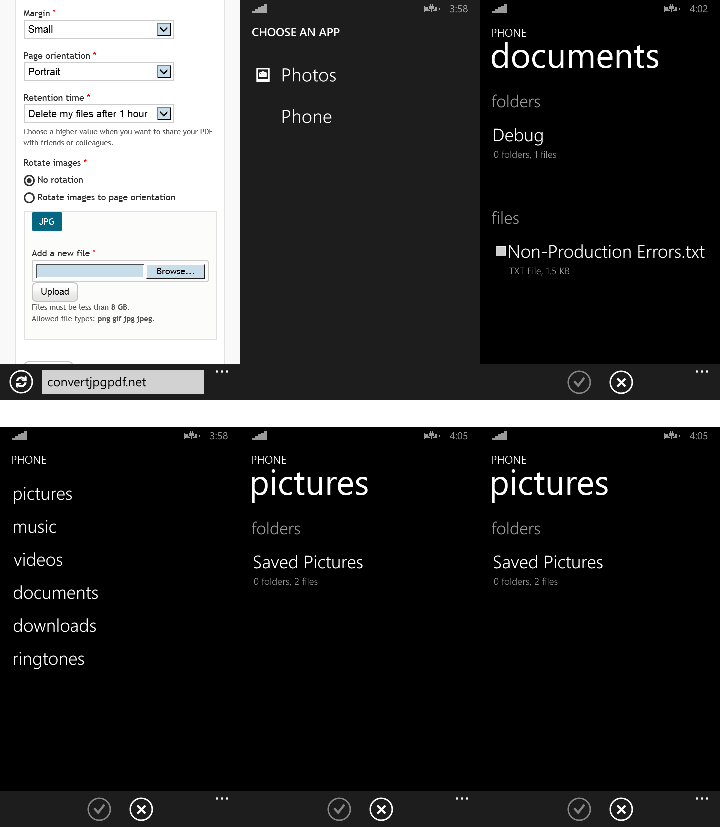
Task: Tap the checkmark icon below the documents screen
Action: tap(579, 382)
